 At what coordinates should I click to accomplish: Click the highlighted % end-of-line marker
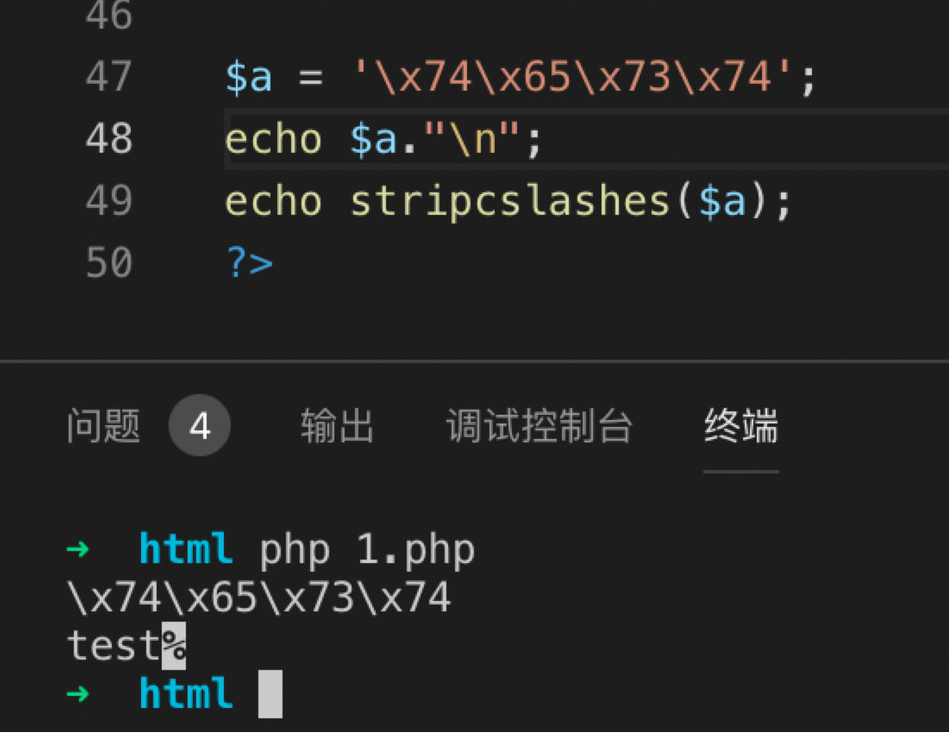click(174, 646)
